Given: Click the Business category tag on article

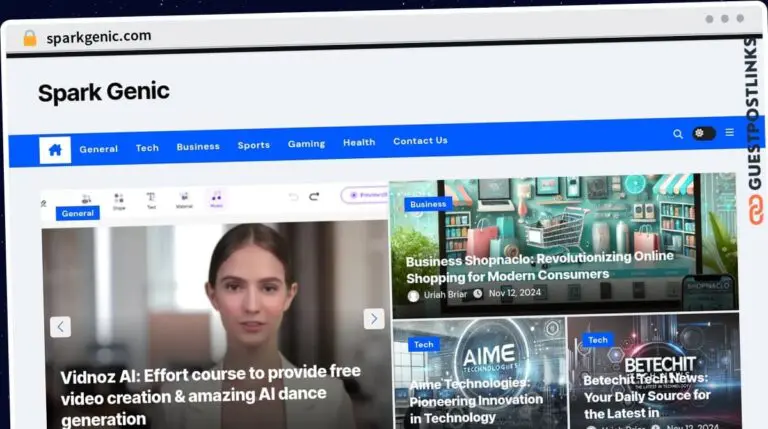Looking at the screenshot, I should click(x=428, y=204).
